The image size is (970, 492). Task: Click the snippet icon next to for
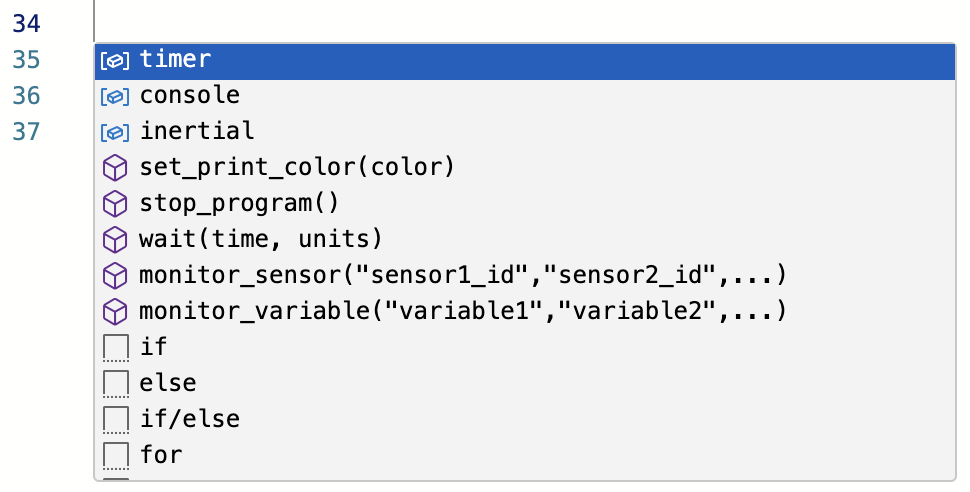pyautogui.click(x=116, y=456)
